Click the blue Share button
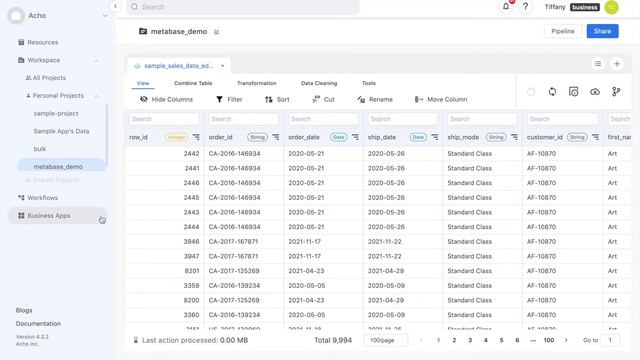Viewport: 640px width, 360px height. click(602, 31)
